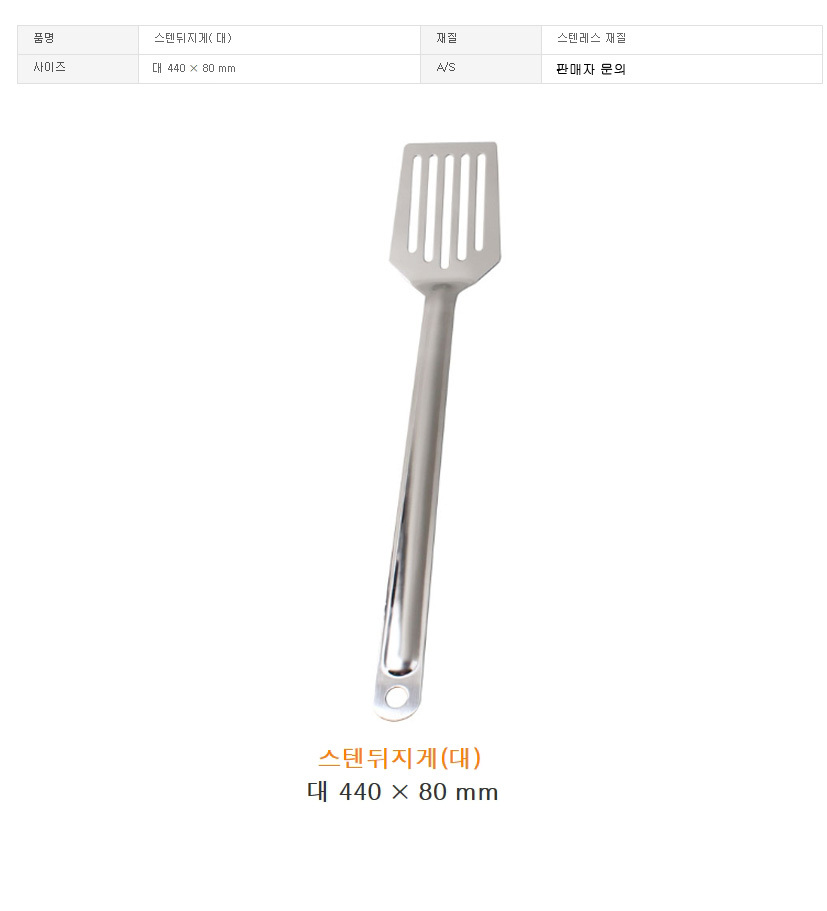Click the 품명 header cell
Image resolution: width=827 pixels, height=911 pixels.
78,39
